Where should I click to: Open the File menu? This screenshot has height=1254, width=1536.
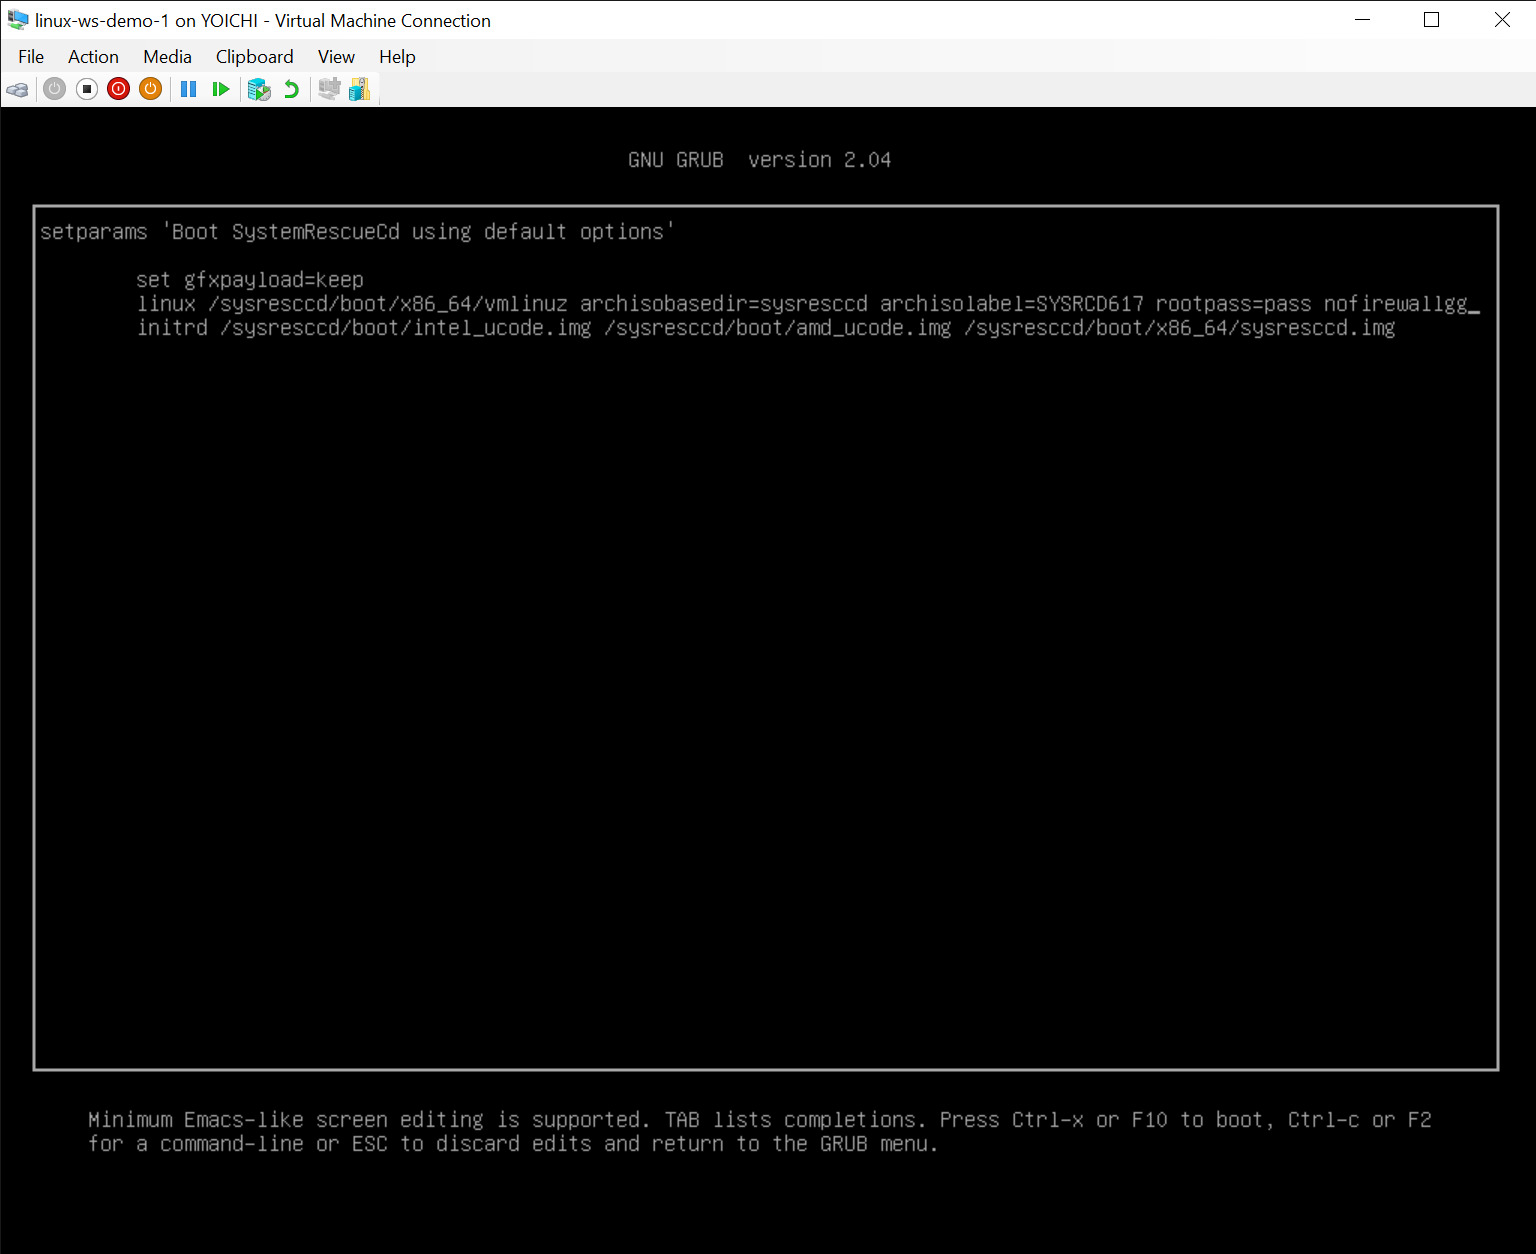tap(31, 57)
